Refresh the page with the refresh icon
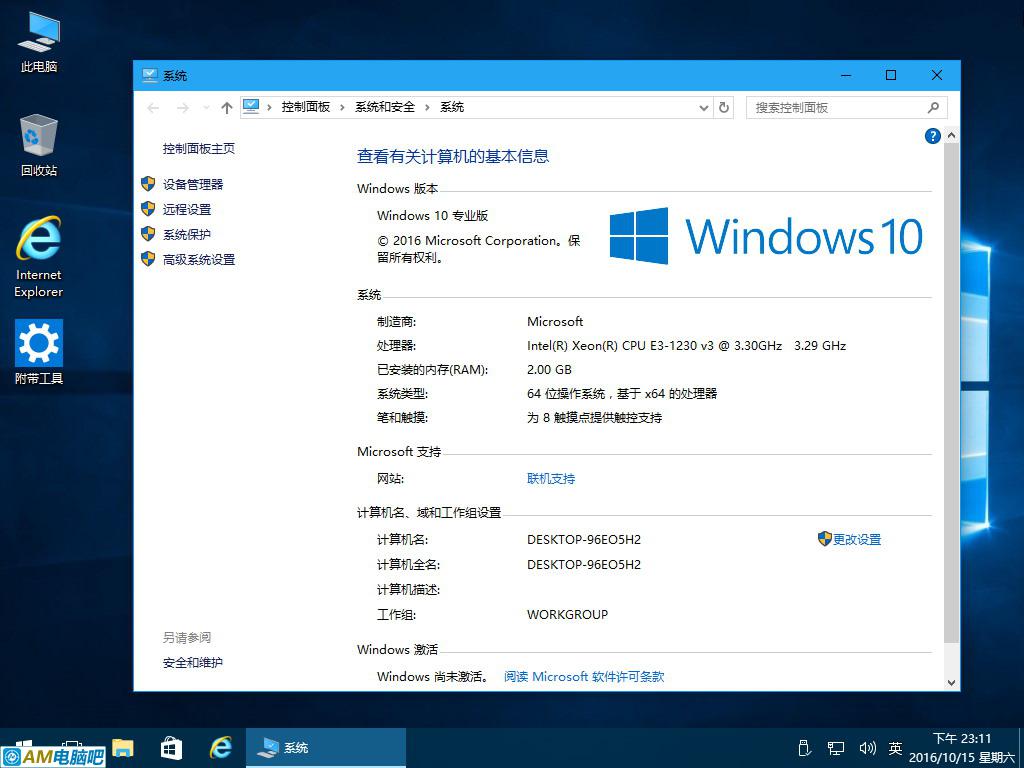 (724, 108)
